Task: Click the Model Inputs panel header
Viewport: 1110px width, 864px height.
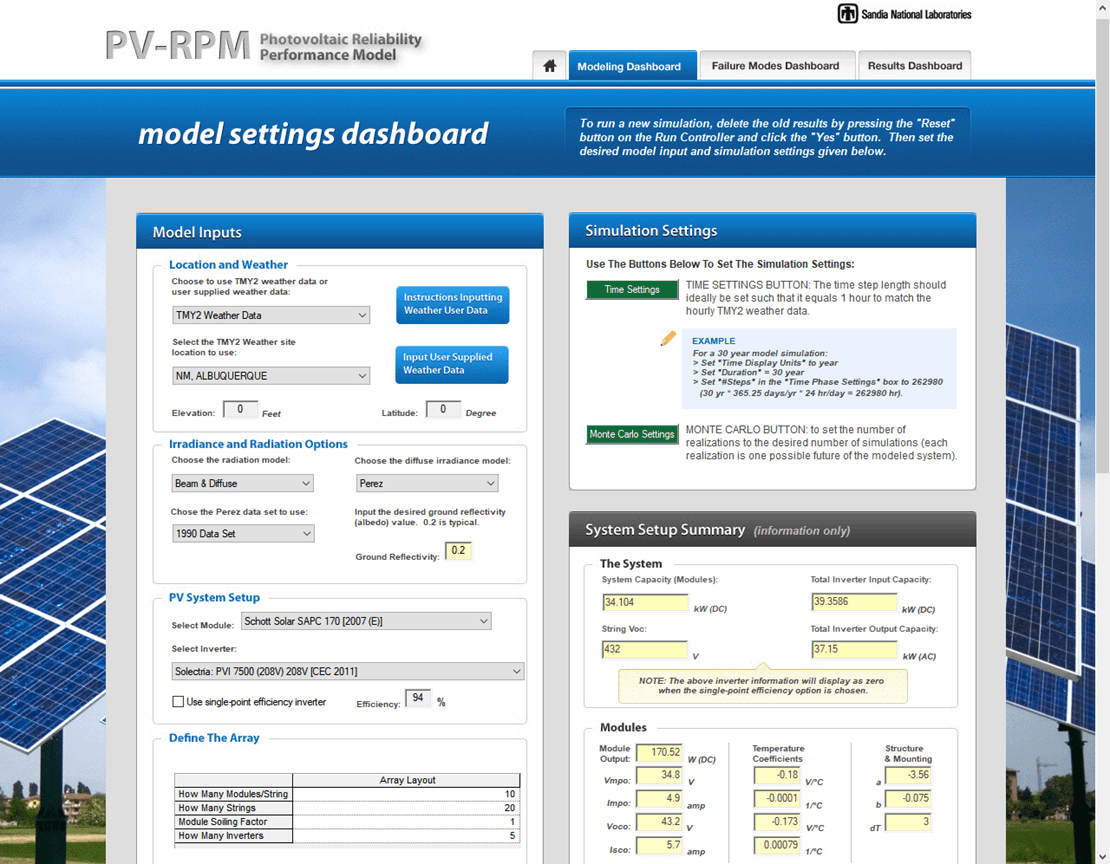Action: pyautogui.click(x=340, y=232)
